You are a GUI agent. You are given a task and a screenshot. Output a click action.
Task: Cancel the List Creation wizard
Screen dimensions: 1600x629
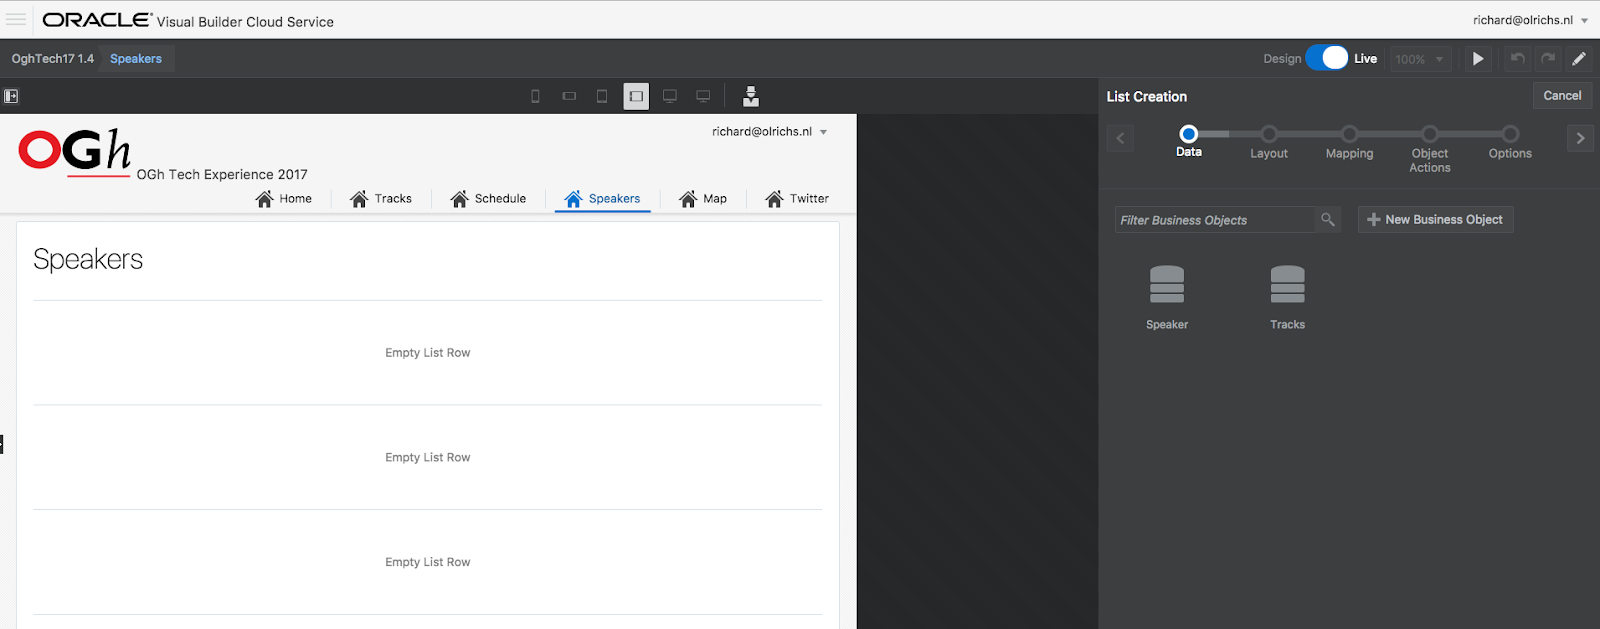[1562, 96]
